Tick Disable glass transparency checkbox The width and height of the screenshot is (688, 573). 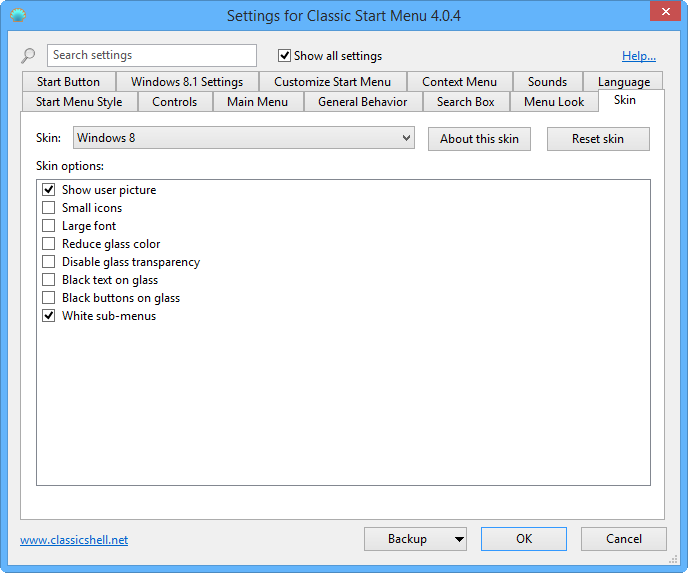(x=48, y=261)
